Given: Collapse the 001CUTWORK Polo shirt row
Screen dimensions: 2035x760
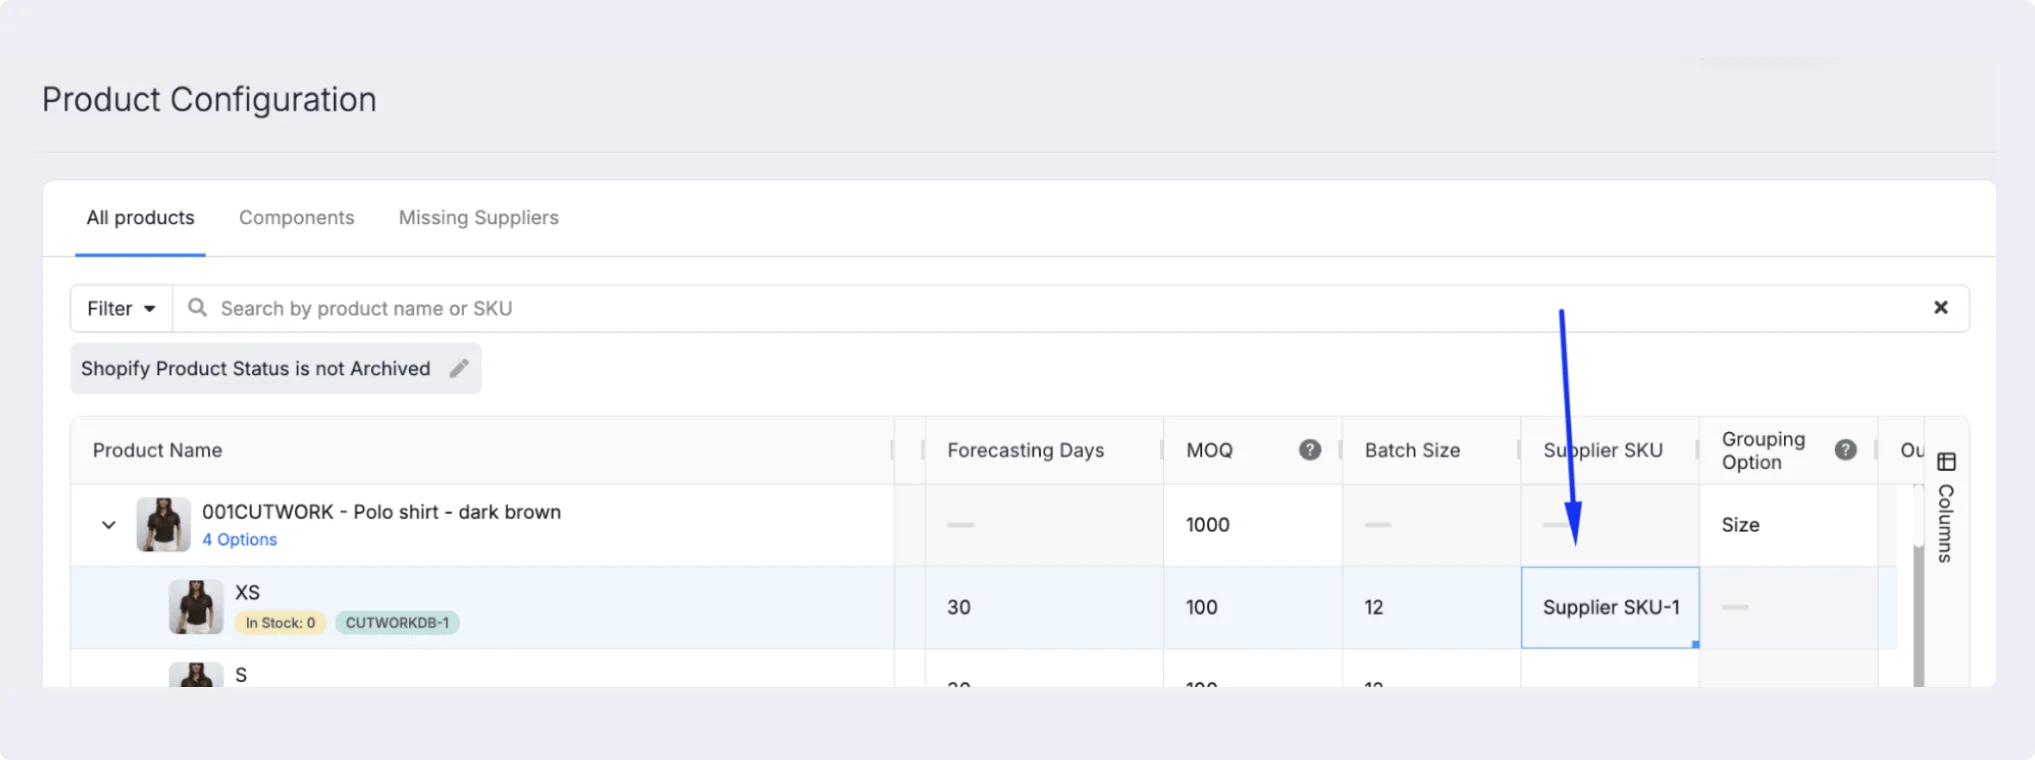Looking at the screenshot, I should 109,525.
